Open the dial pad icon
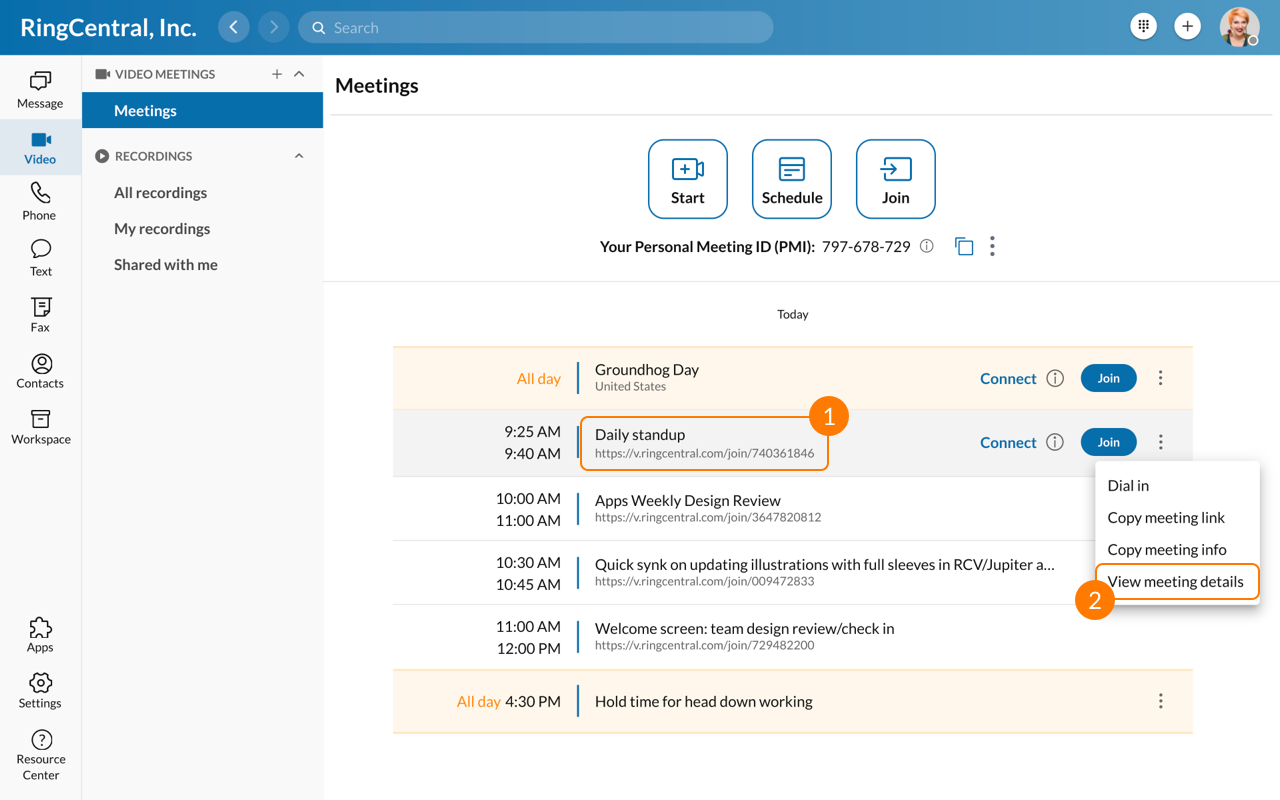1280x800 pixels. [x=1143, y=27]
